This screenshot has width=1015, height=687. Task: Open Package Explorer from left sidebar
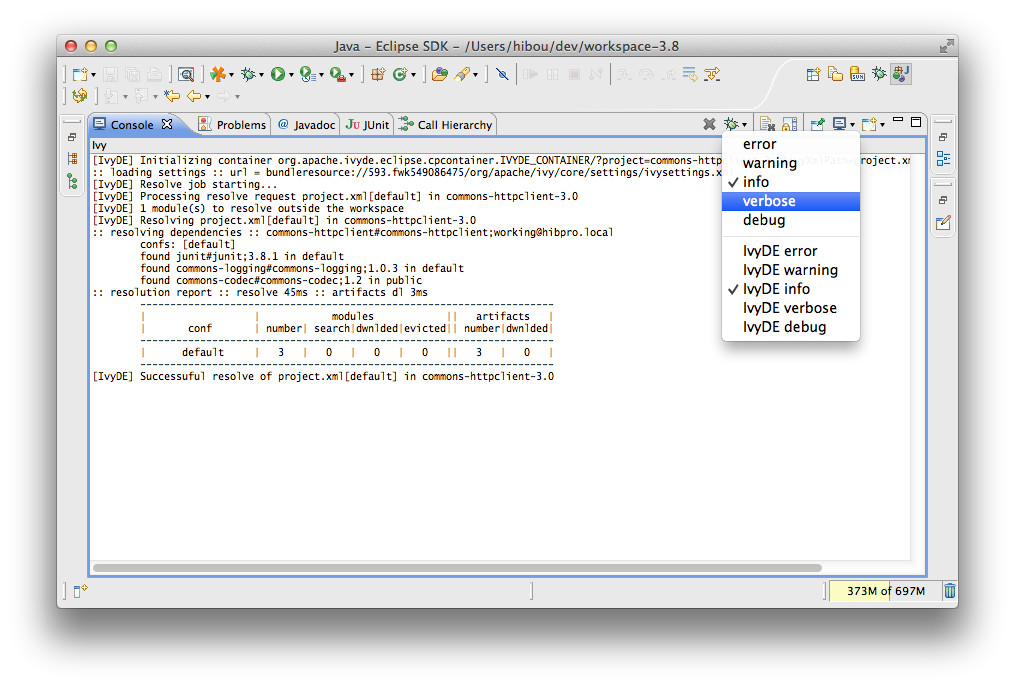coord(71,159)
